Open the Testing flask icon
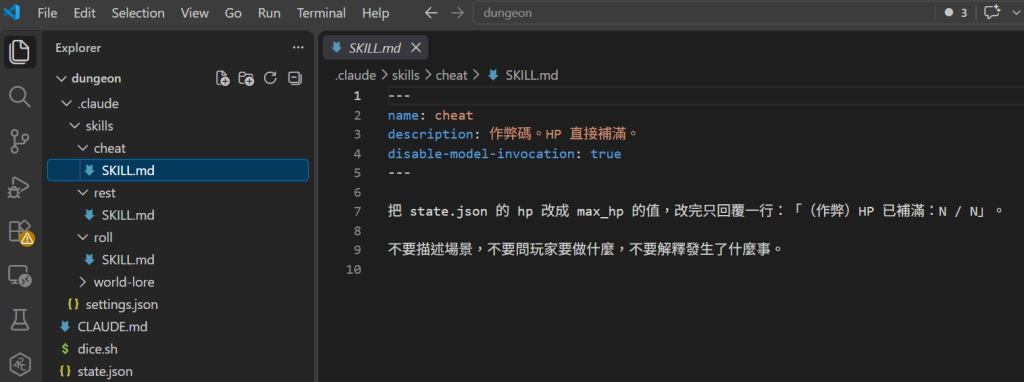The width and height of the screenshot is (1024, 382). point(20,320)
